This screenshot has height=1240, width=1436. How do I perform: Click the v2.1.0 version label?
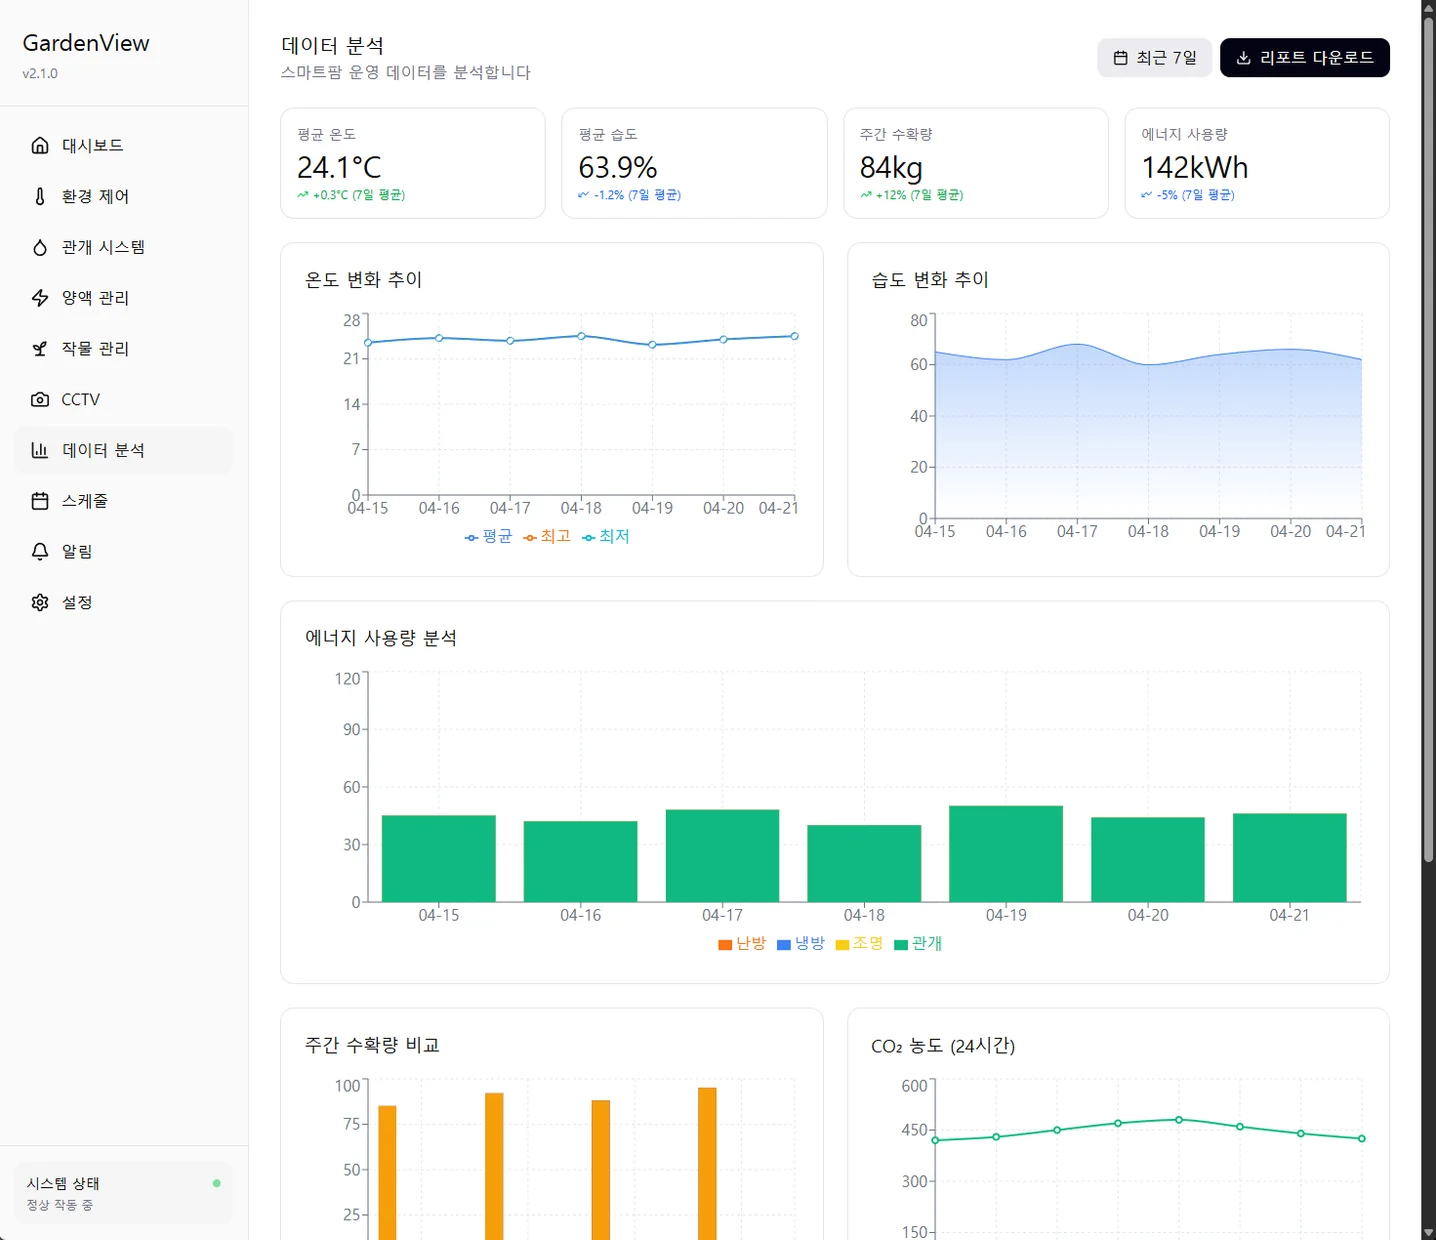(40, 74)
